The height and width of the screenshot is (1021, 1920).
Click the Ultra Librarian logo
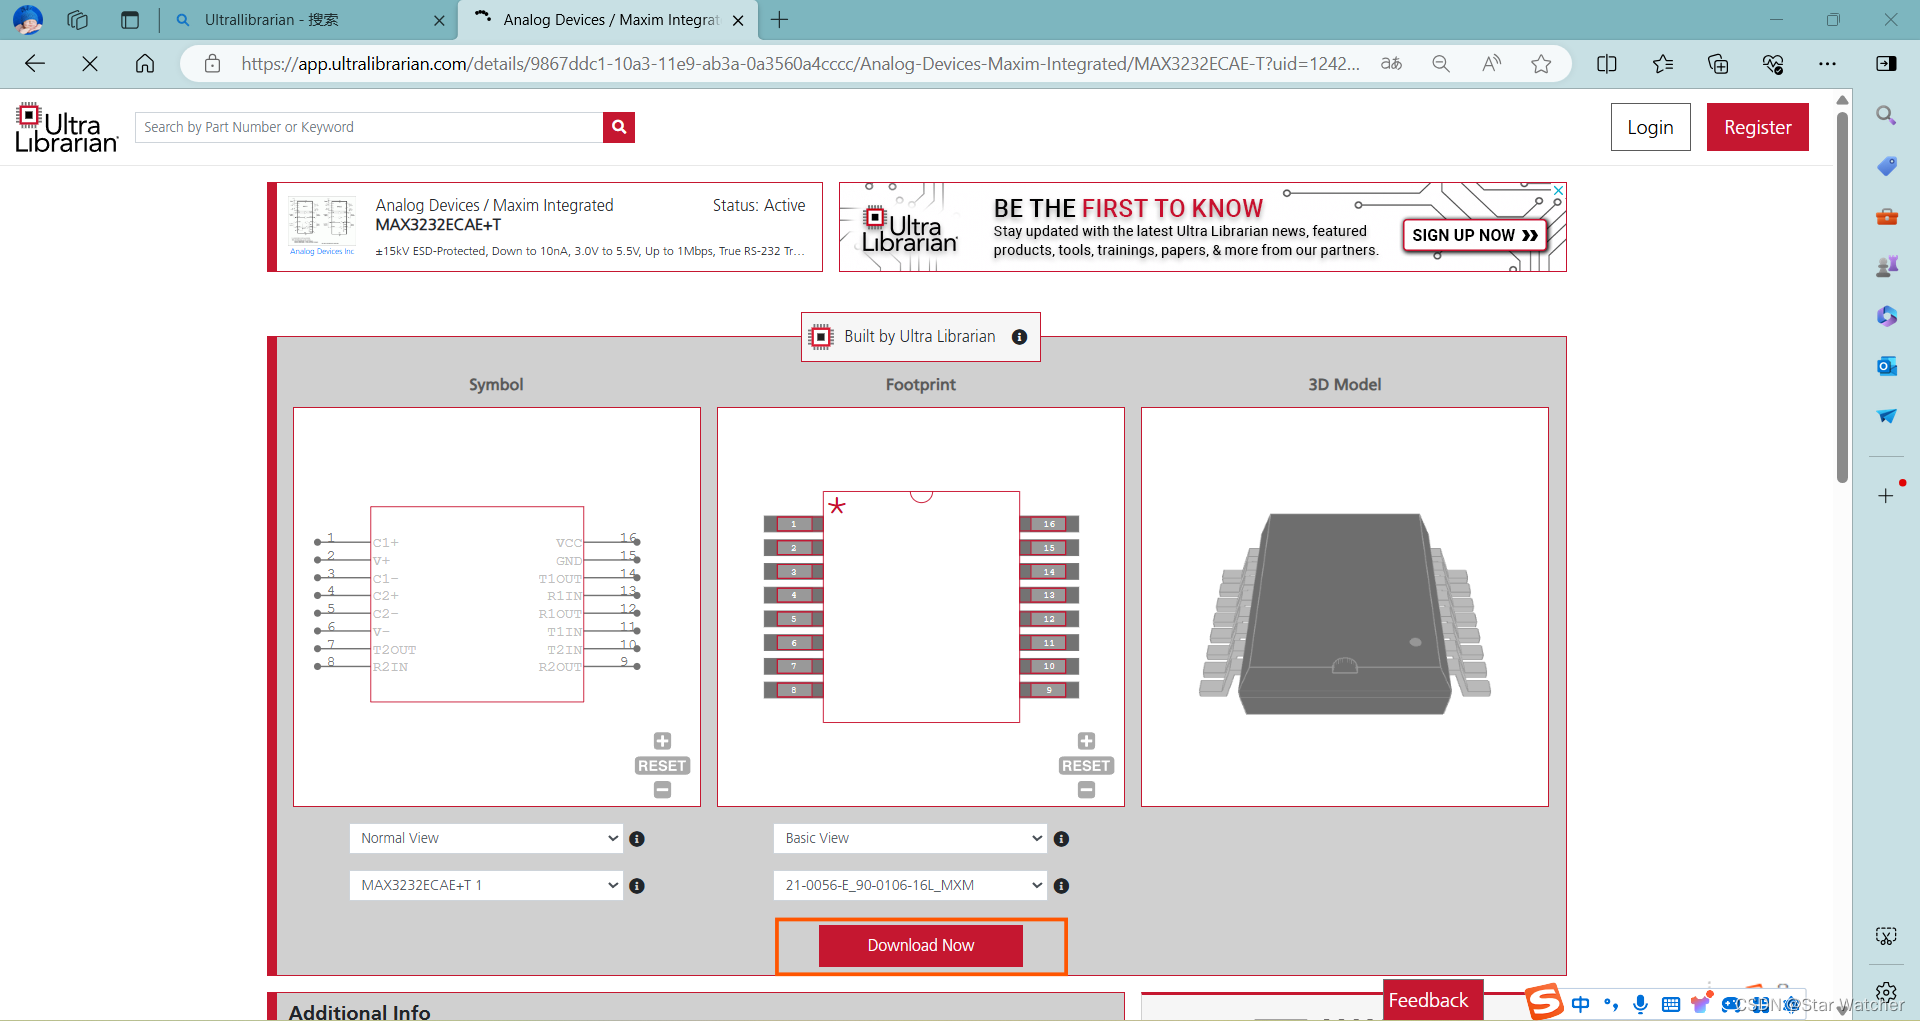67,127
